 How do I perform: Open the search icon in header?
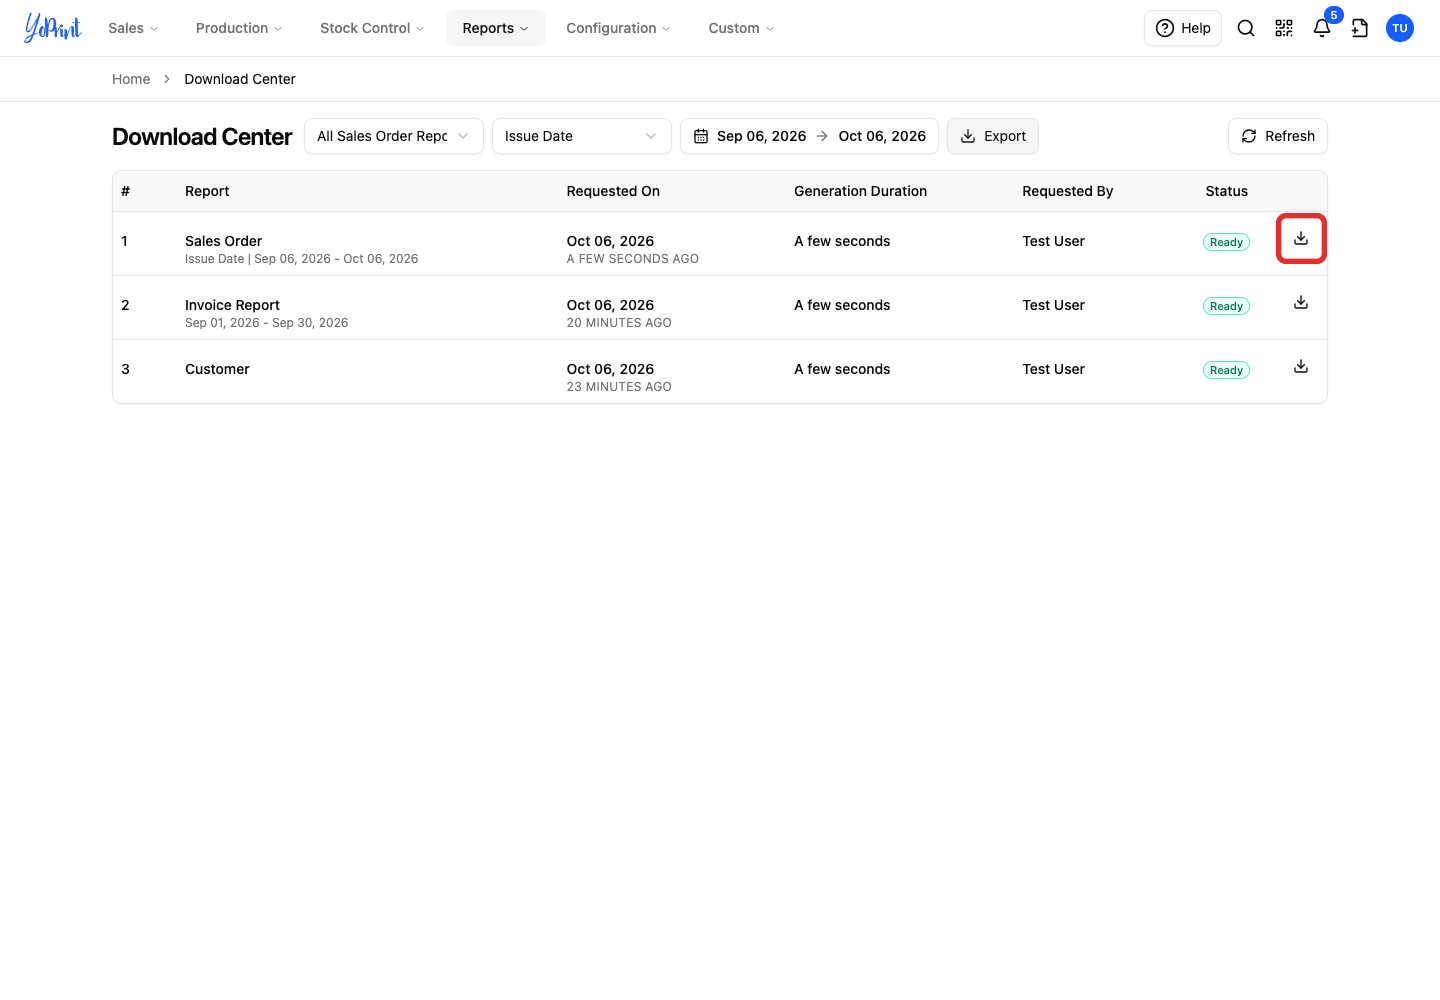[x=1246, y=28]
